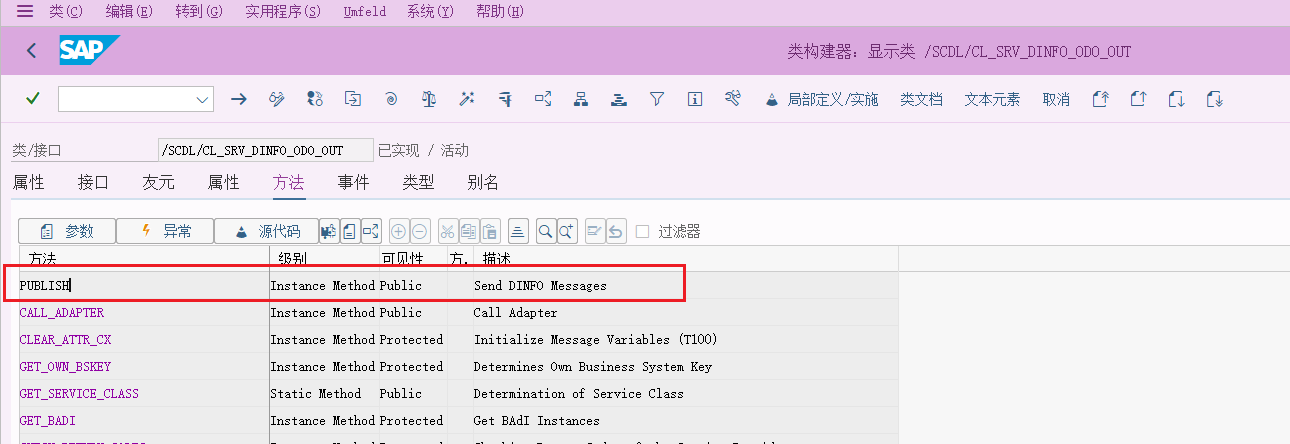Click the document icon next to puzzle piece

(x=350, y=231)
